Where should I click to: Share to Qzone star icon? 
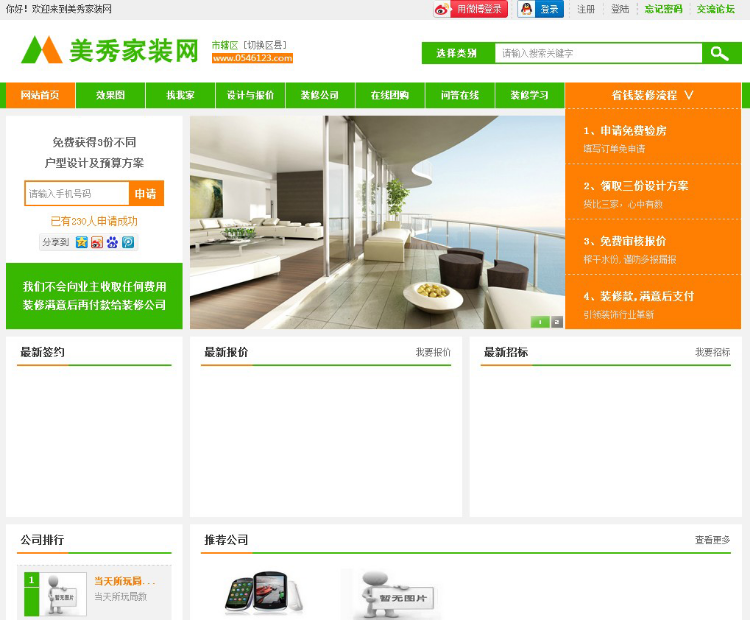coord(82,242)
